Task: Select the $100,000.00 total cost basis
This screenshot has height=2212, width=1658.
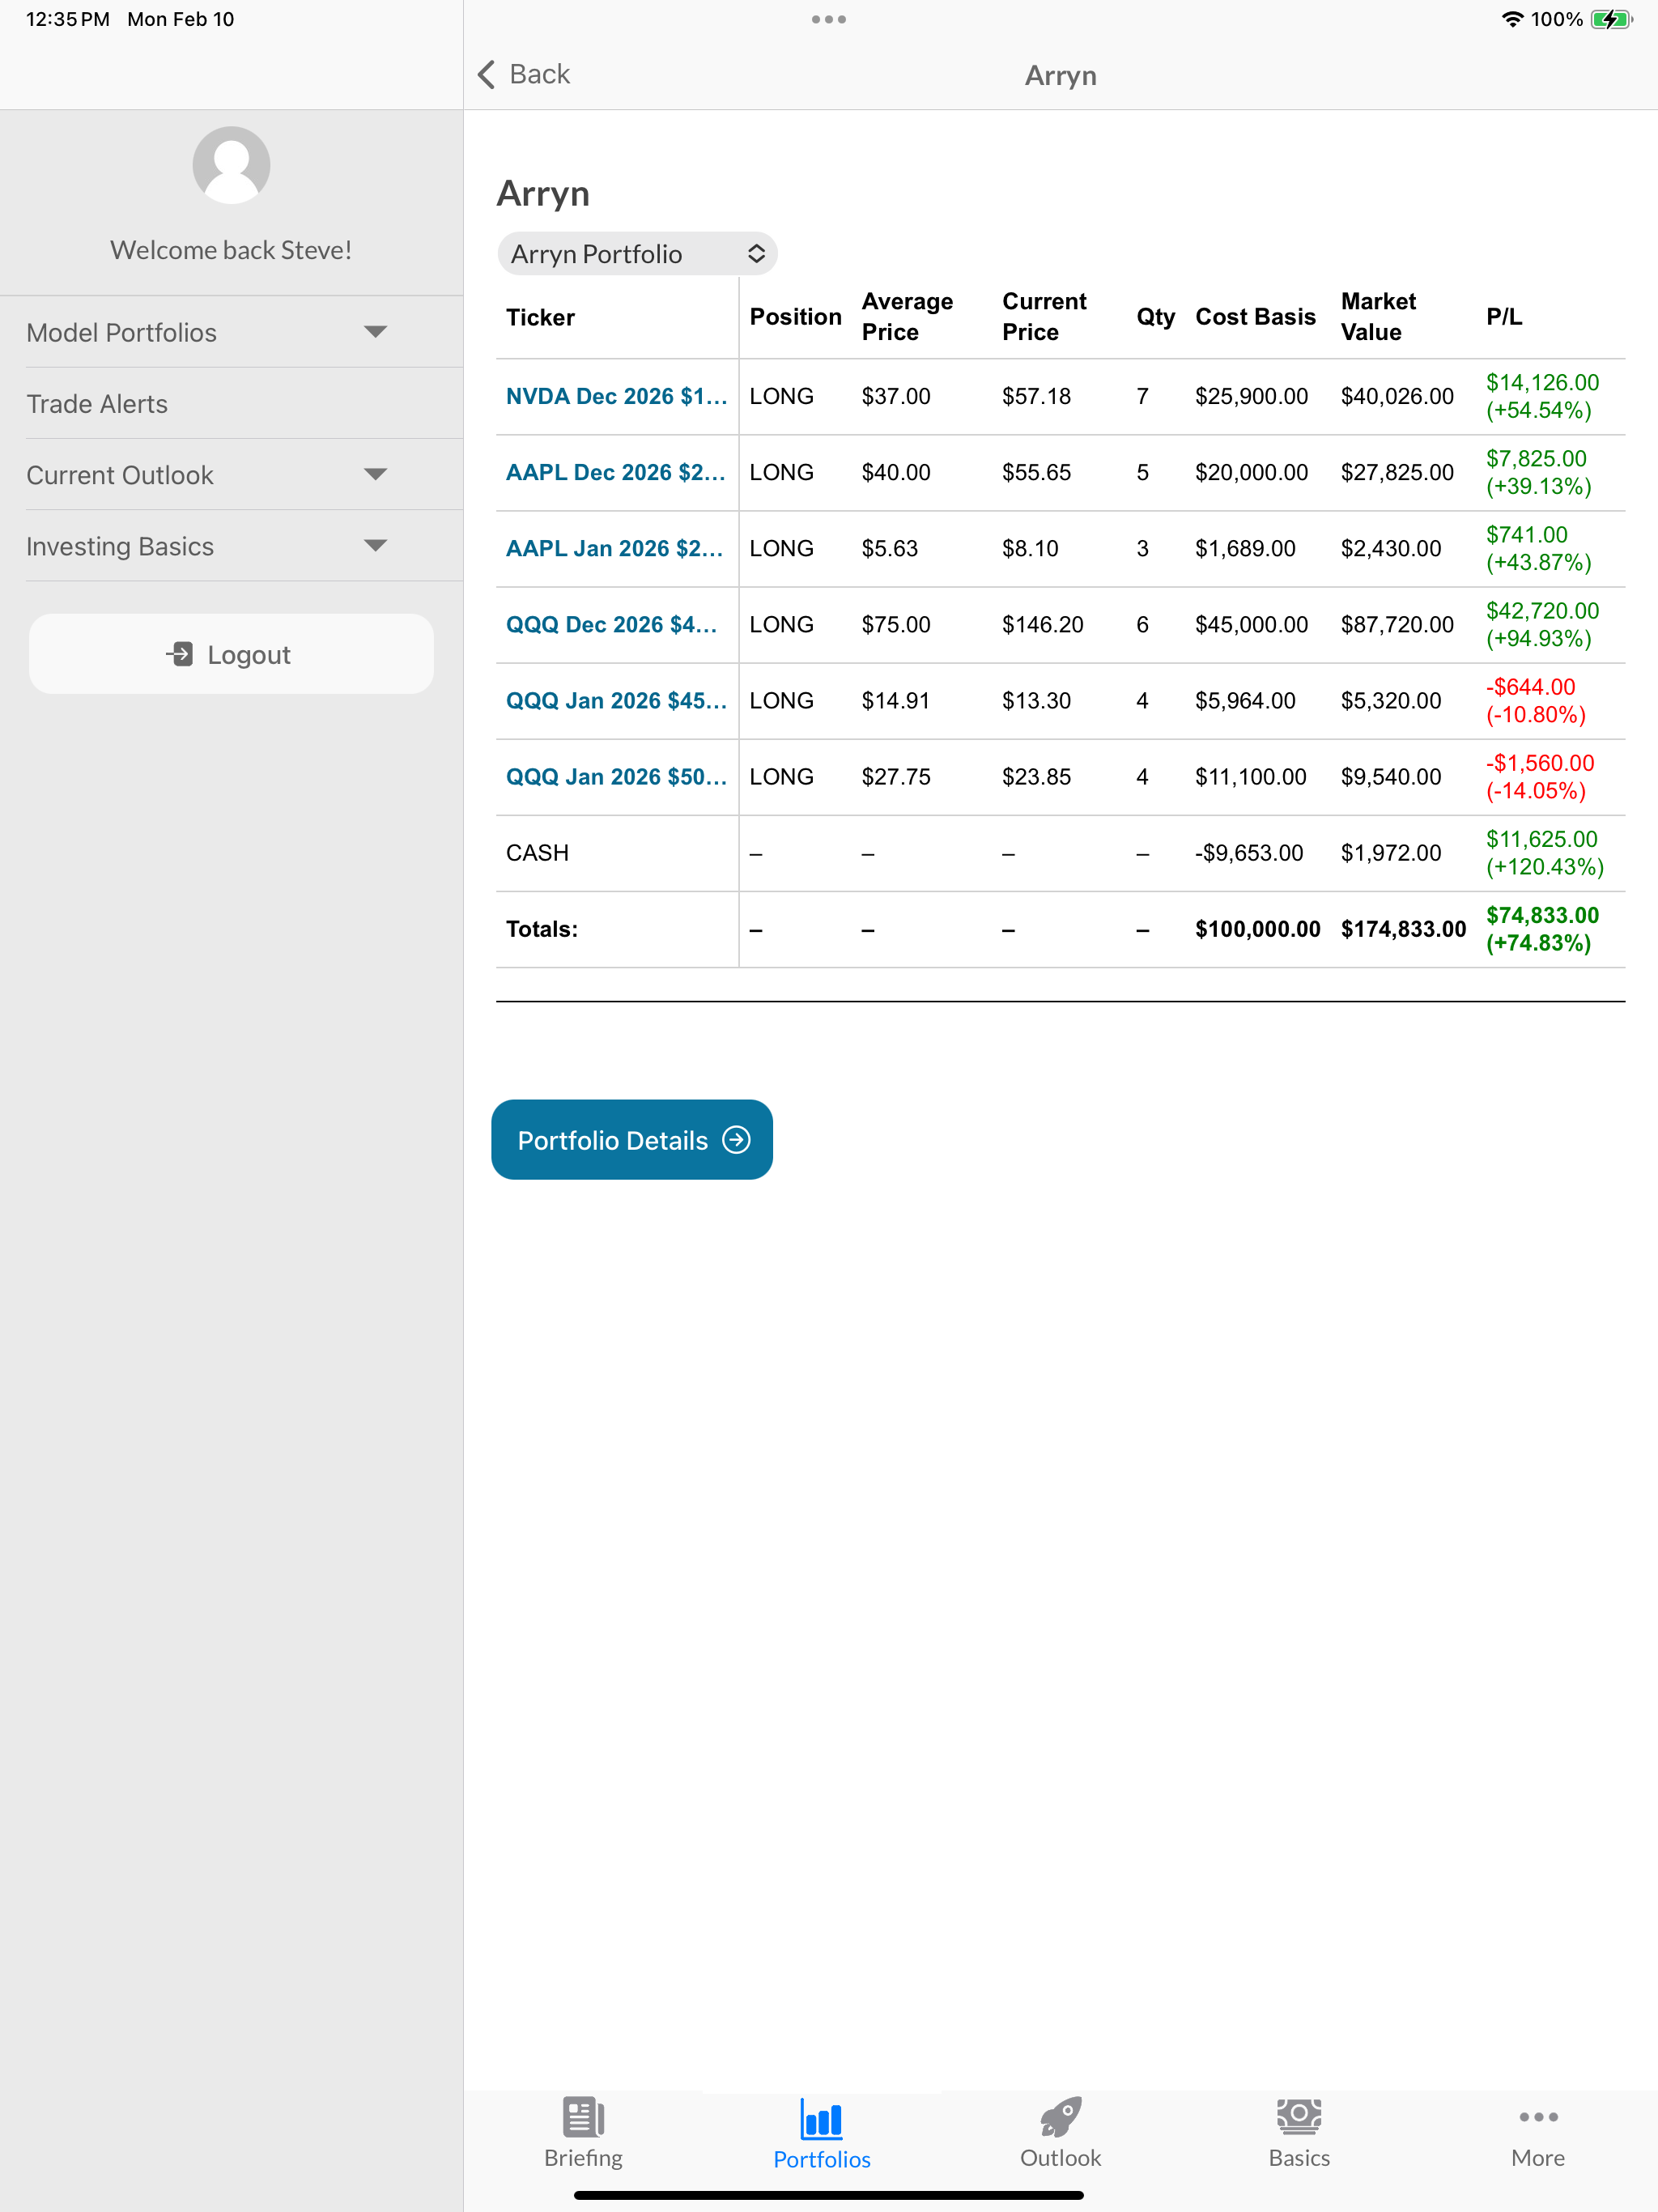Action: tap(1257, 929)
